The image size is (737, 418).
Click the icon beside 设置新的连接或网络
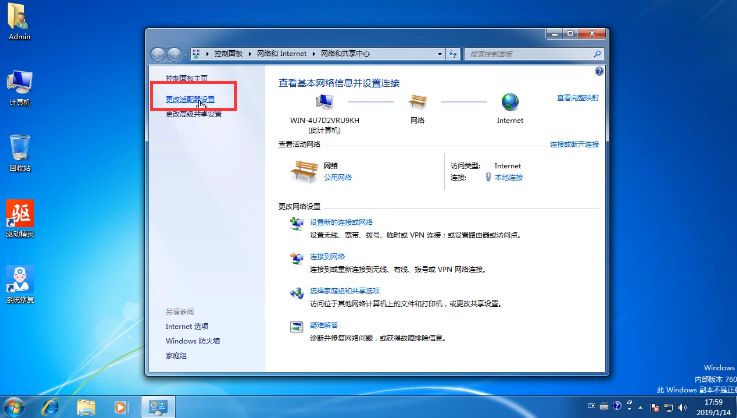click(297, 224)
